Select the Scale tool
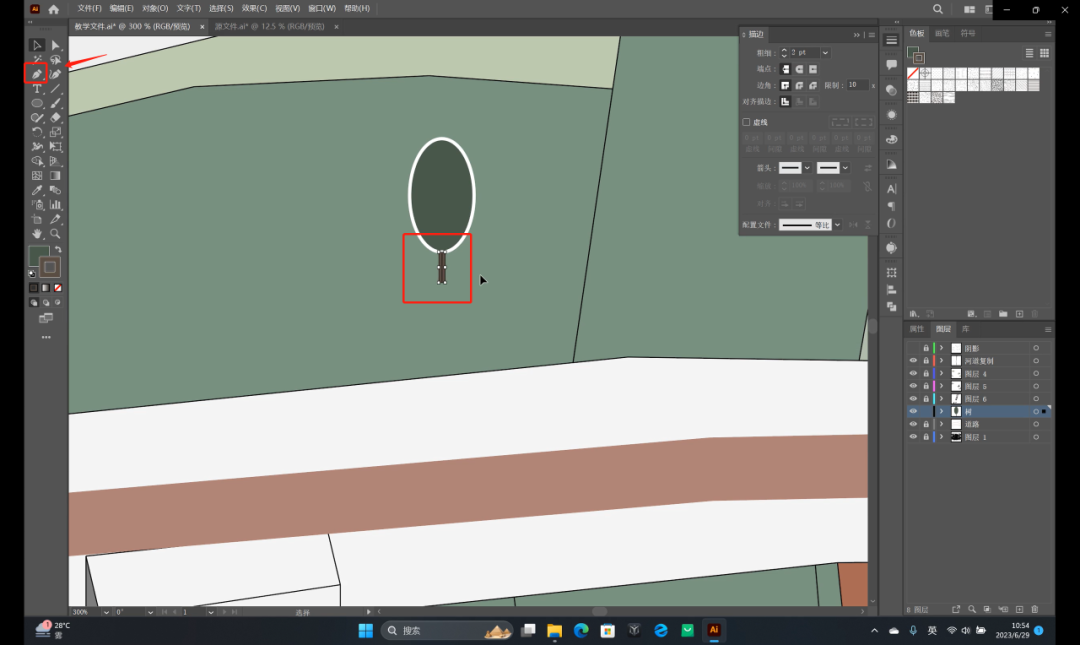 click(x=56, y=132)
